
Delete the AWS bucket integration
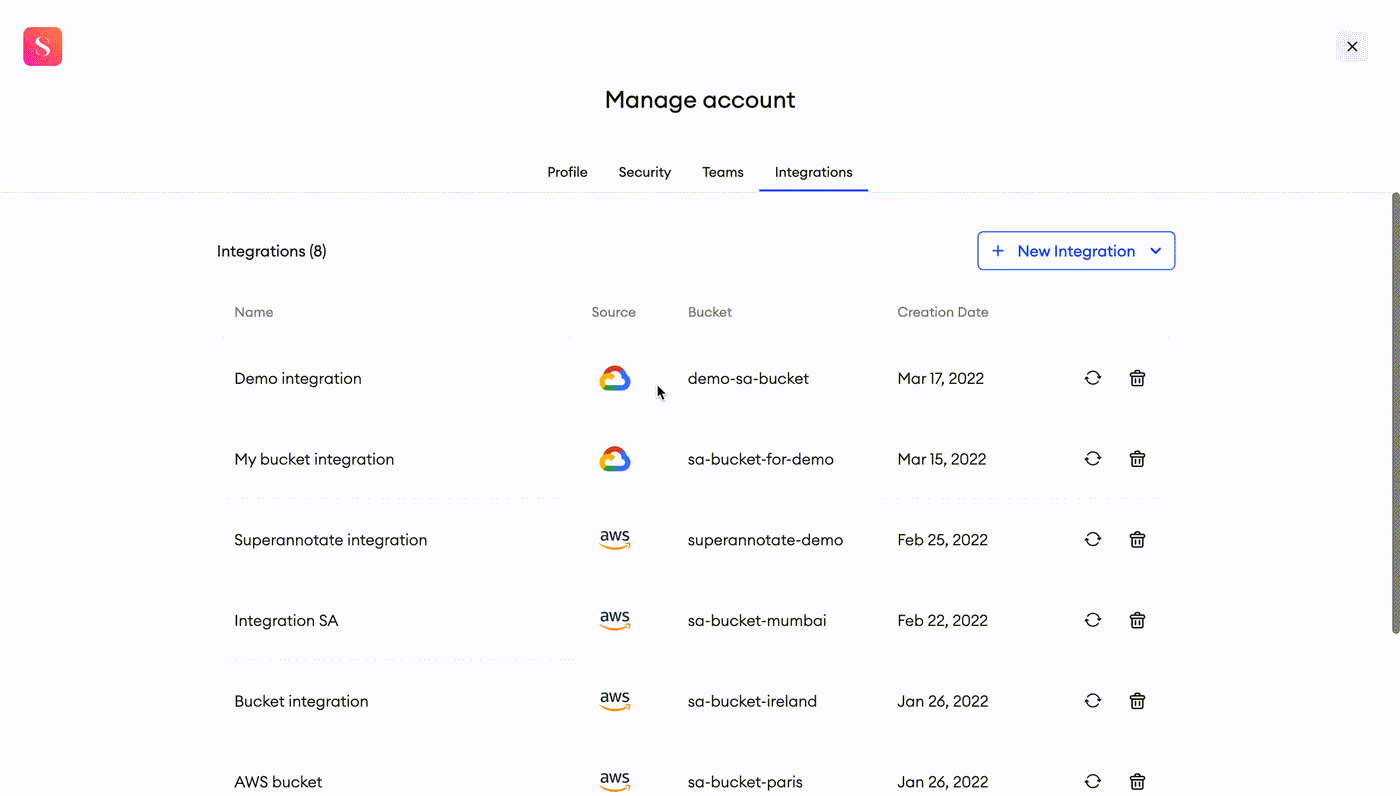[1137, 782]
